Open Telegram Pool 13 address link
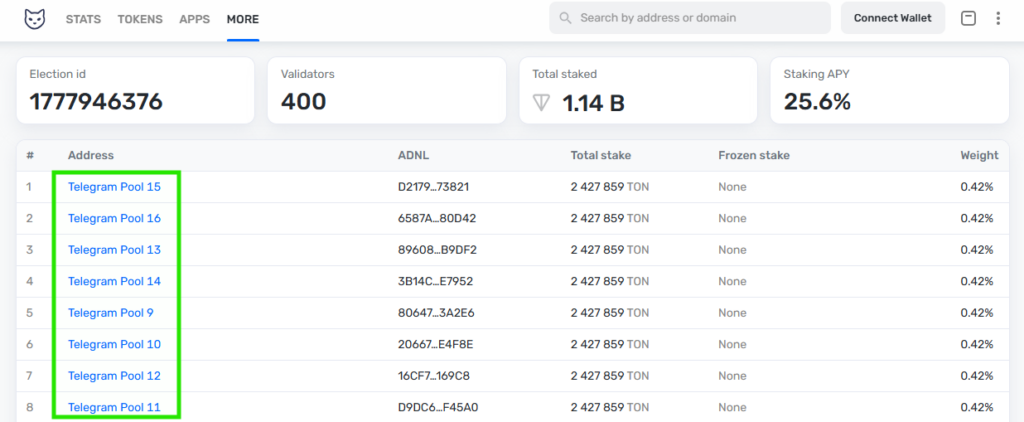 114,250
